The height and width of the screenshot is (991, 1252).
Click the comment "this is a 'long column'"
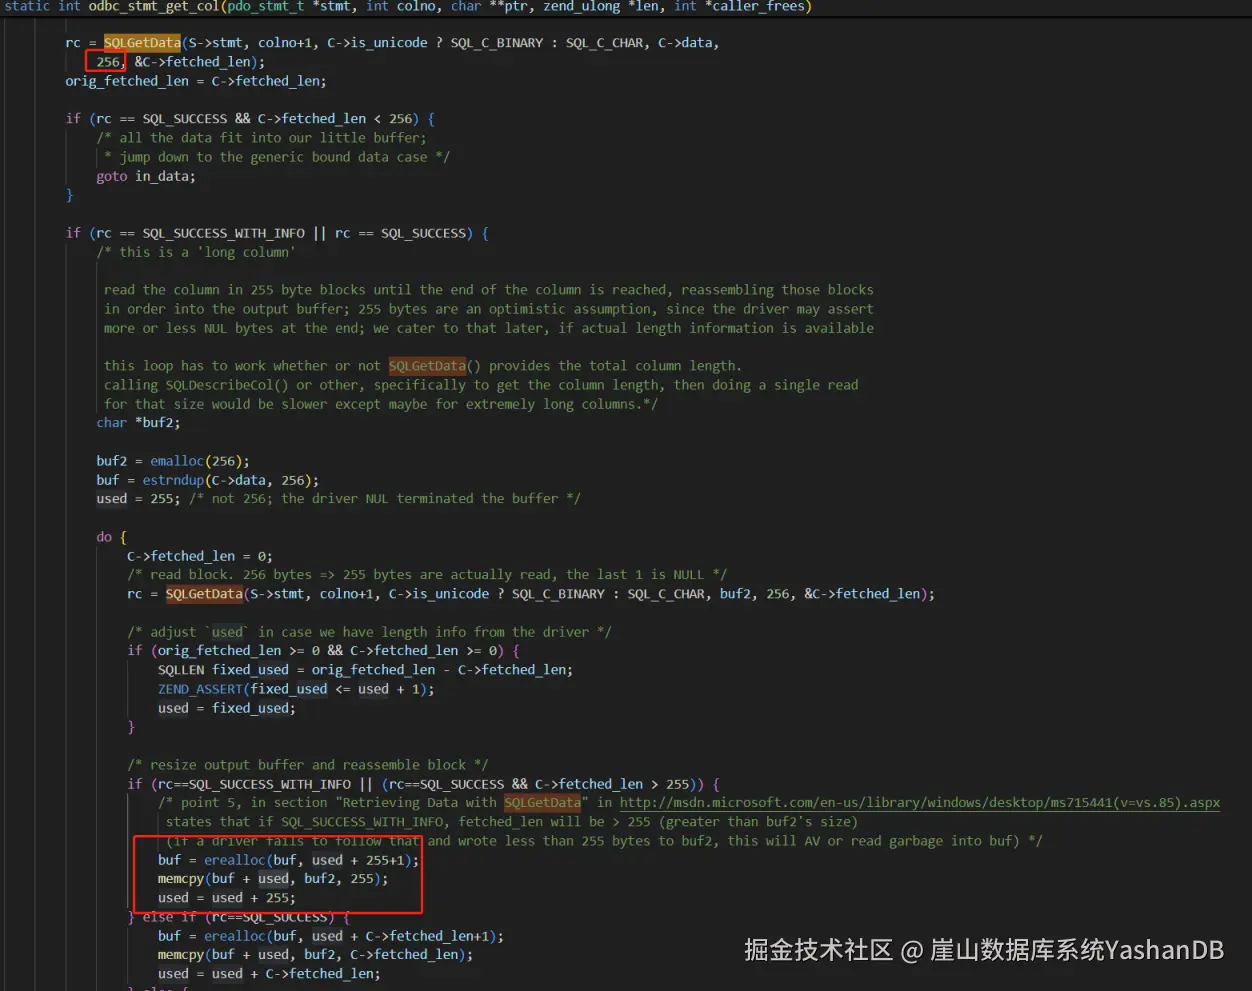pyautogui.click(x=196, y=252)
